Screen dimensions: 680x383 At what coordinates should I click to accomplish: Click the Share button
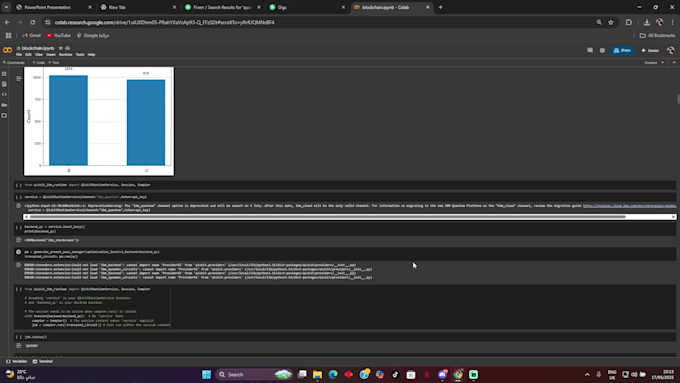point(622,50)
